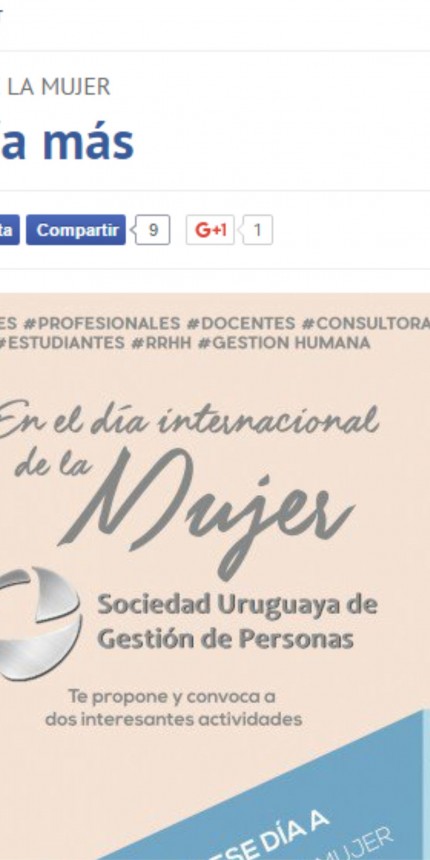Viewport: 430px width, 860px height.
Task: Click the #RRHH hashtag in the banner
Action: (161, 343)
